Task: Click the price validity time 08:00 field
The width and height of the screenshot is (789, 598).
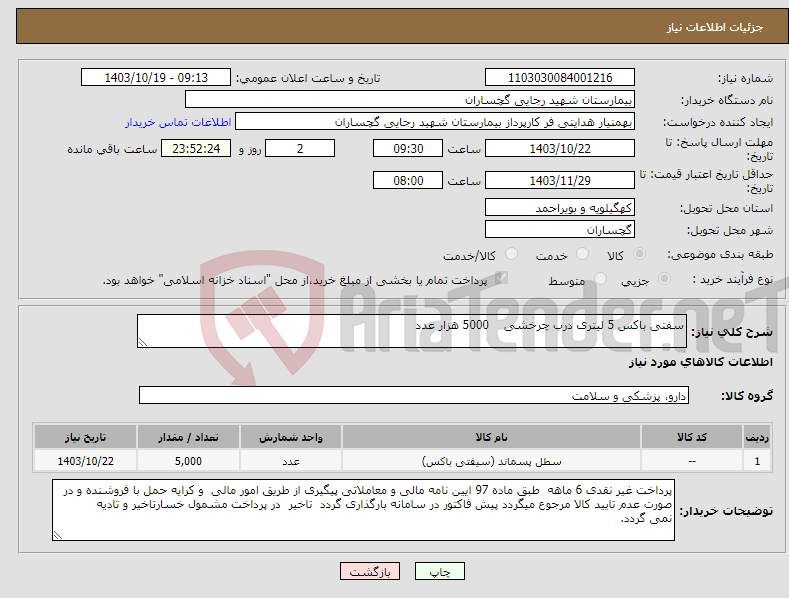Action: pyautogui.click(x=408, y=180)
